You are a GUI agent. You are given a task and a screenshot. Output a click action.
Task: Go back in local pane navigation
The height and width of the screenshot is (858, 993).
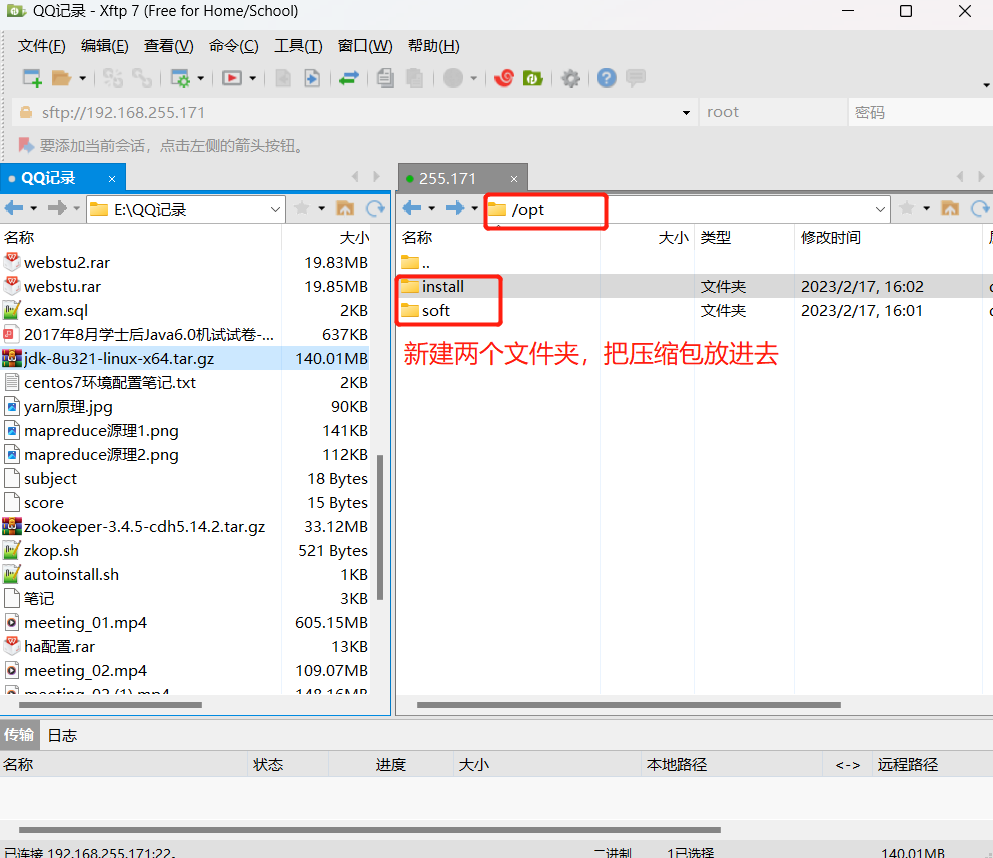(x=14, y=208)
